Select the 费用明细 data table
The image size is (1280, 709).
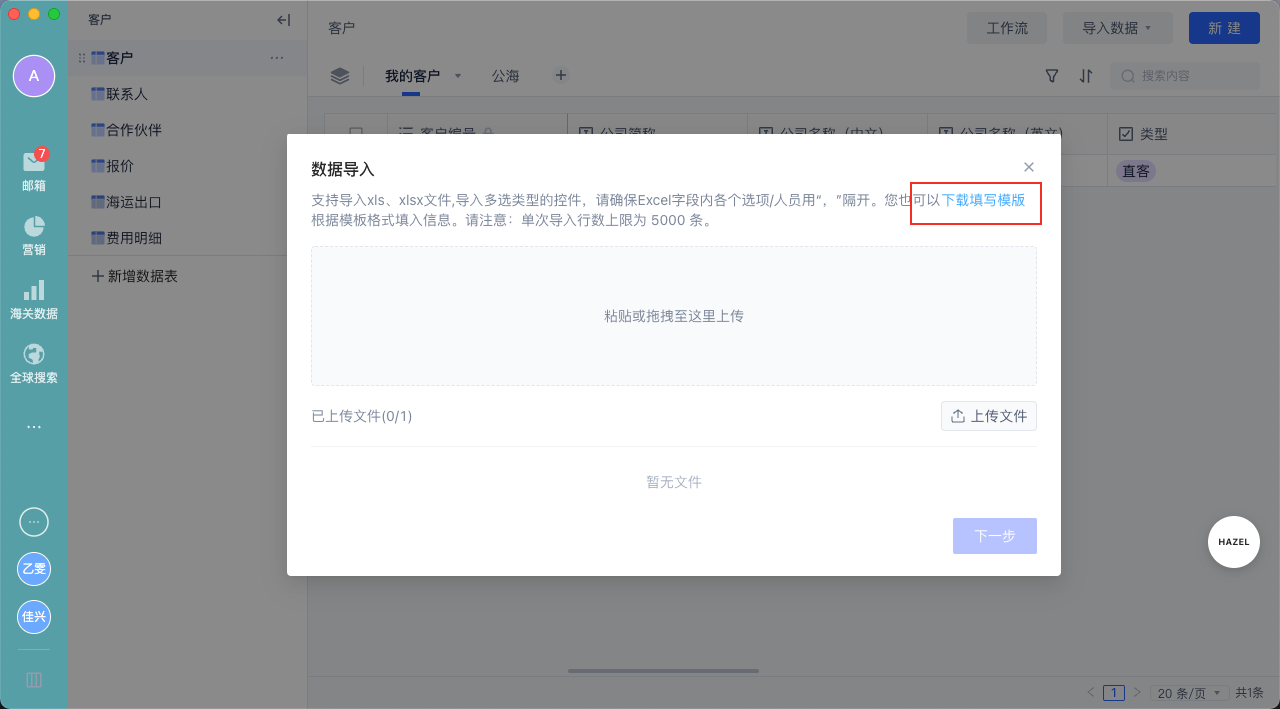(187, 238)
